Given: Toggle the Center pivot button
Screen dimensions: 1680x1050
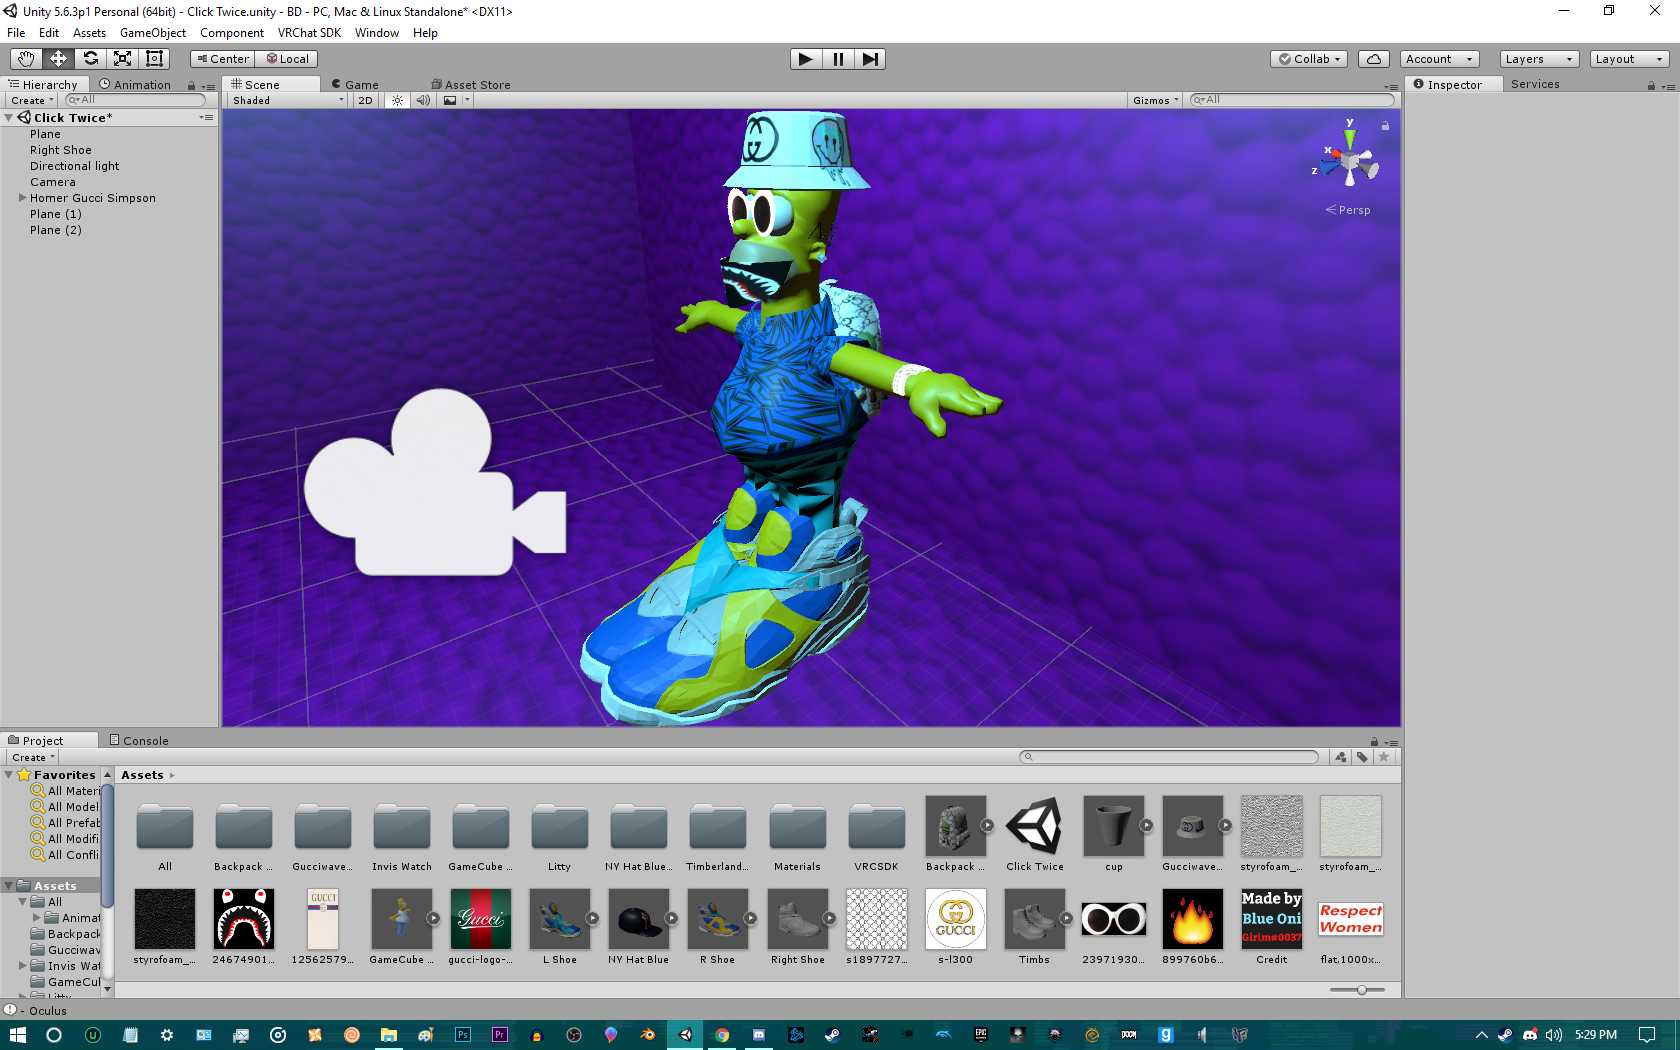Looking at the screenshot, I should tap(222, 59).
